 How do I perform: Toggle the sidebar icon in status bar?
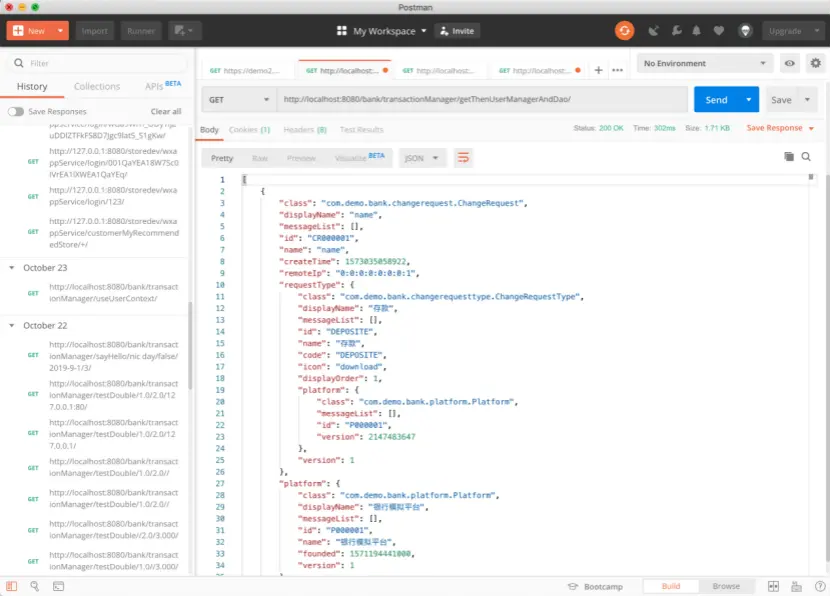[x=11, y=586]
